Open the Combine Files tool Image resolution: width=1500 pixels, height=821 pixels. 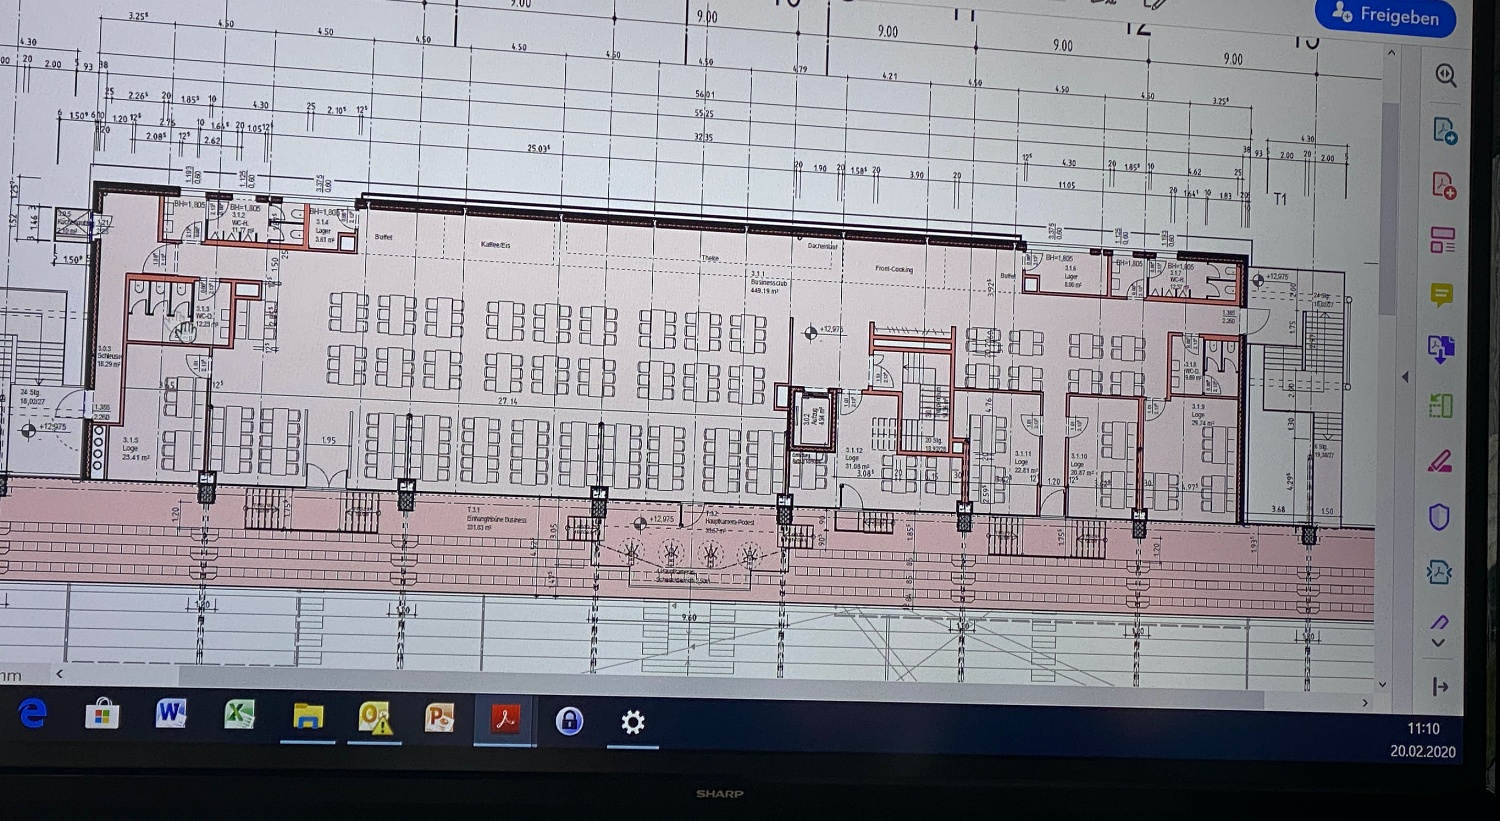(x=1441, y=349)
